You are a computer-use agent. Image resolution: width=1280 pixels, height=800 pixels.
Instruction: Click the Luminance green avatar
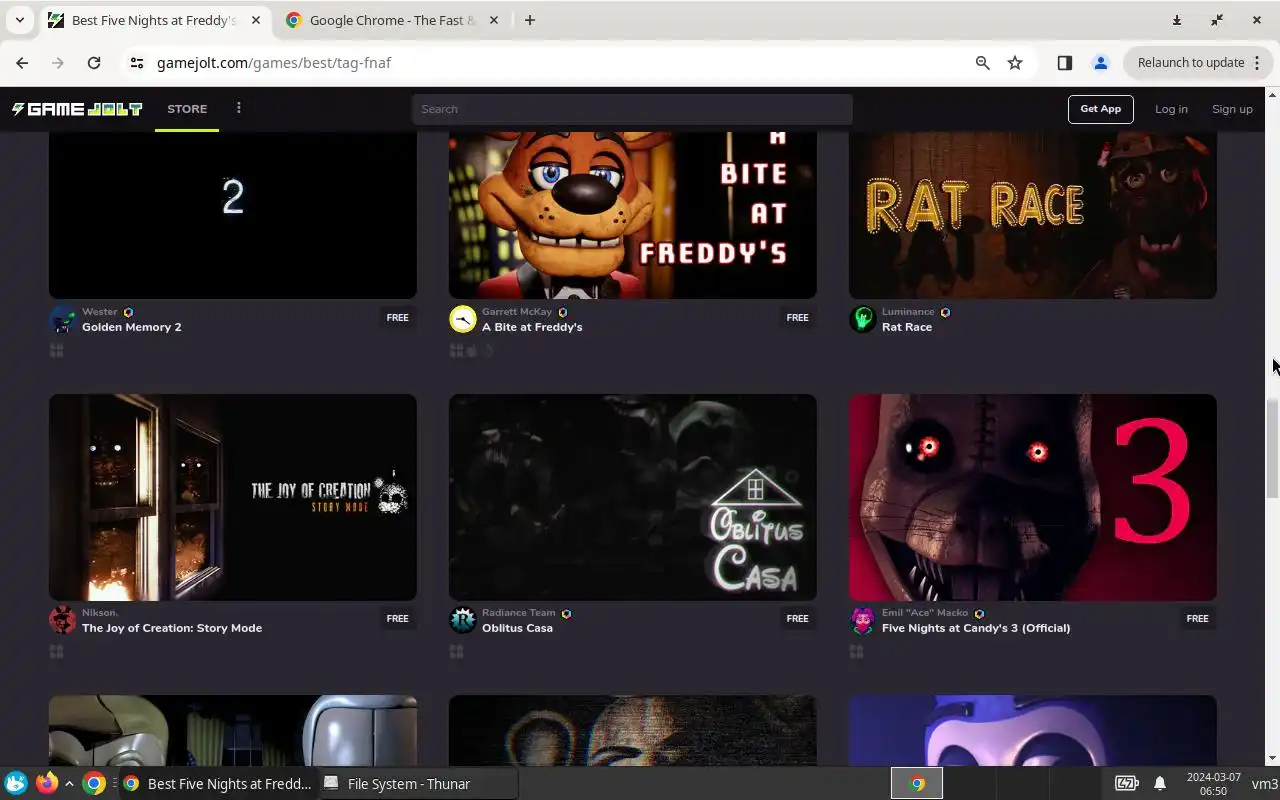click(863, 319)
